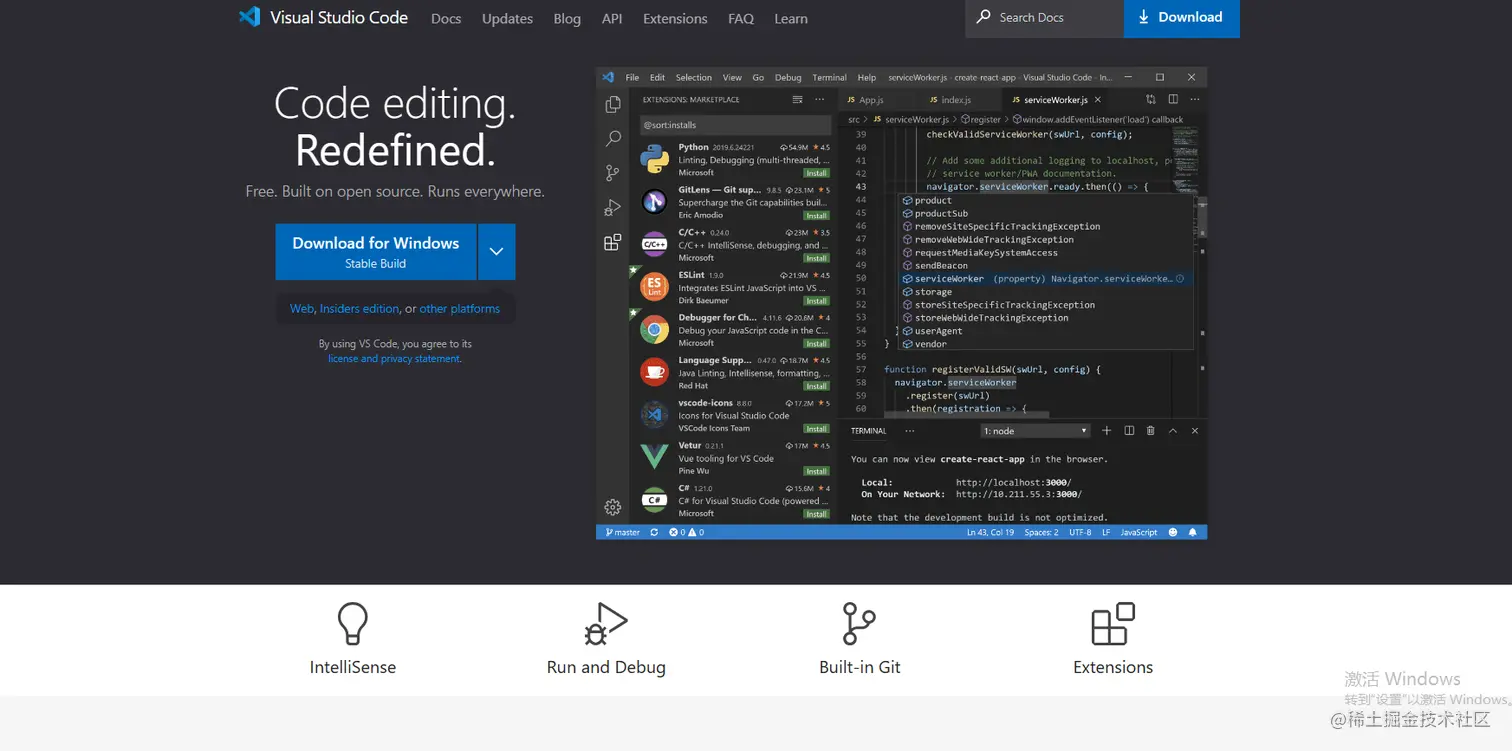Select the Search icon in the editor's activity bar
The image size is (1512, 751).
tap(613, 139)
